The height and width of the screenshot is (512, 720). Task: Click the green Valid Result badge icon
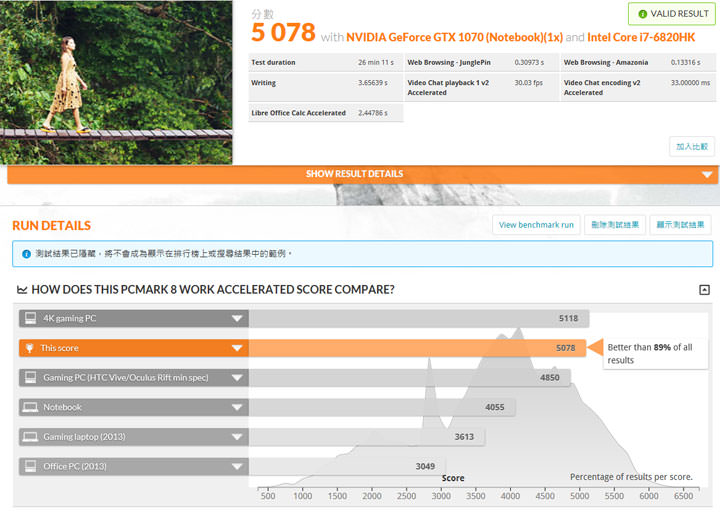pyautogui.click(x=643, y=14)
